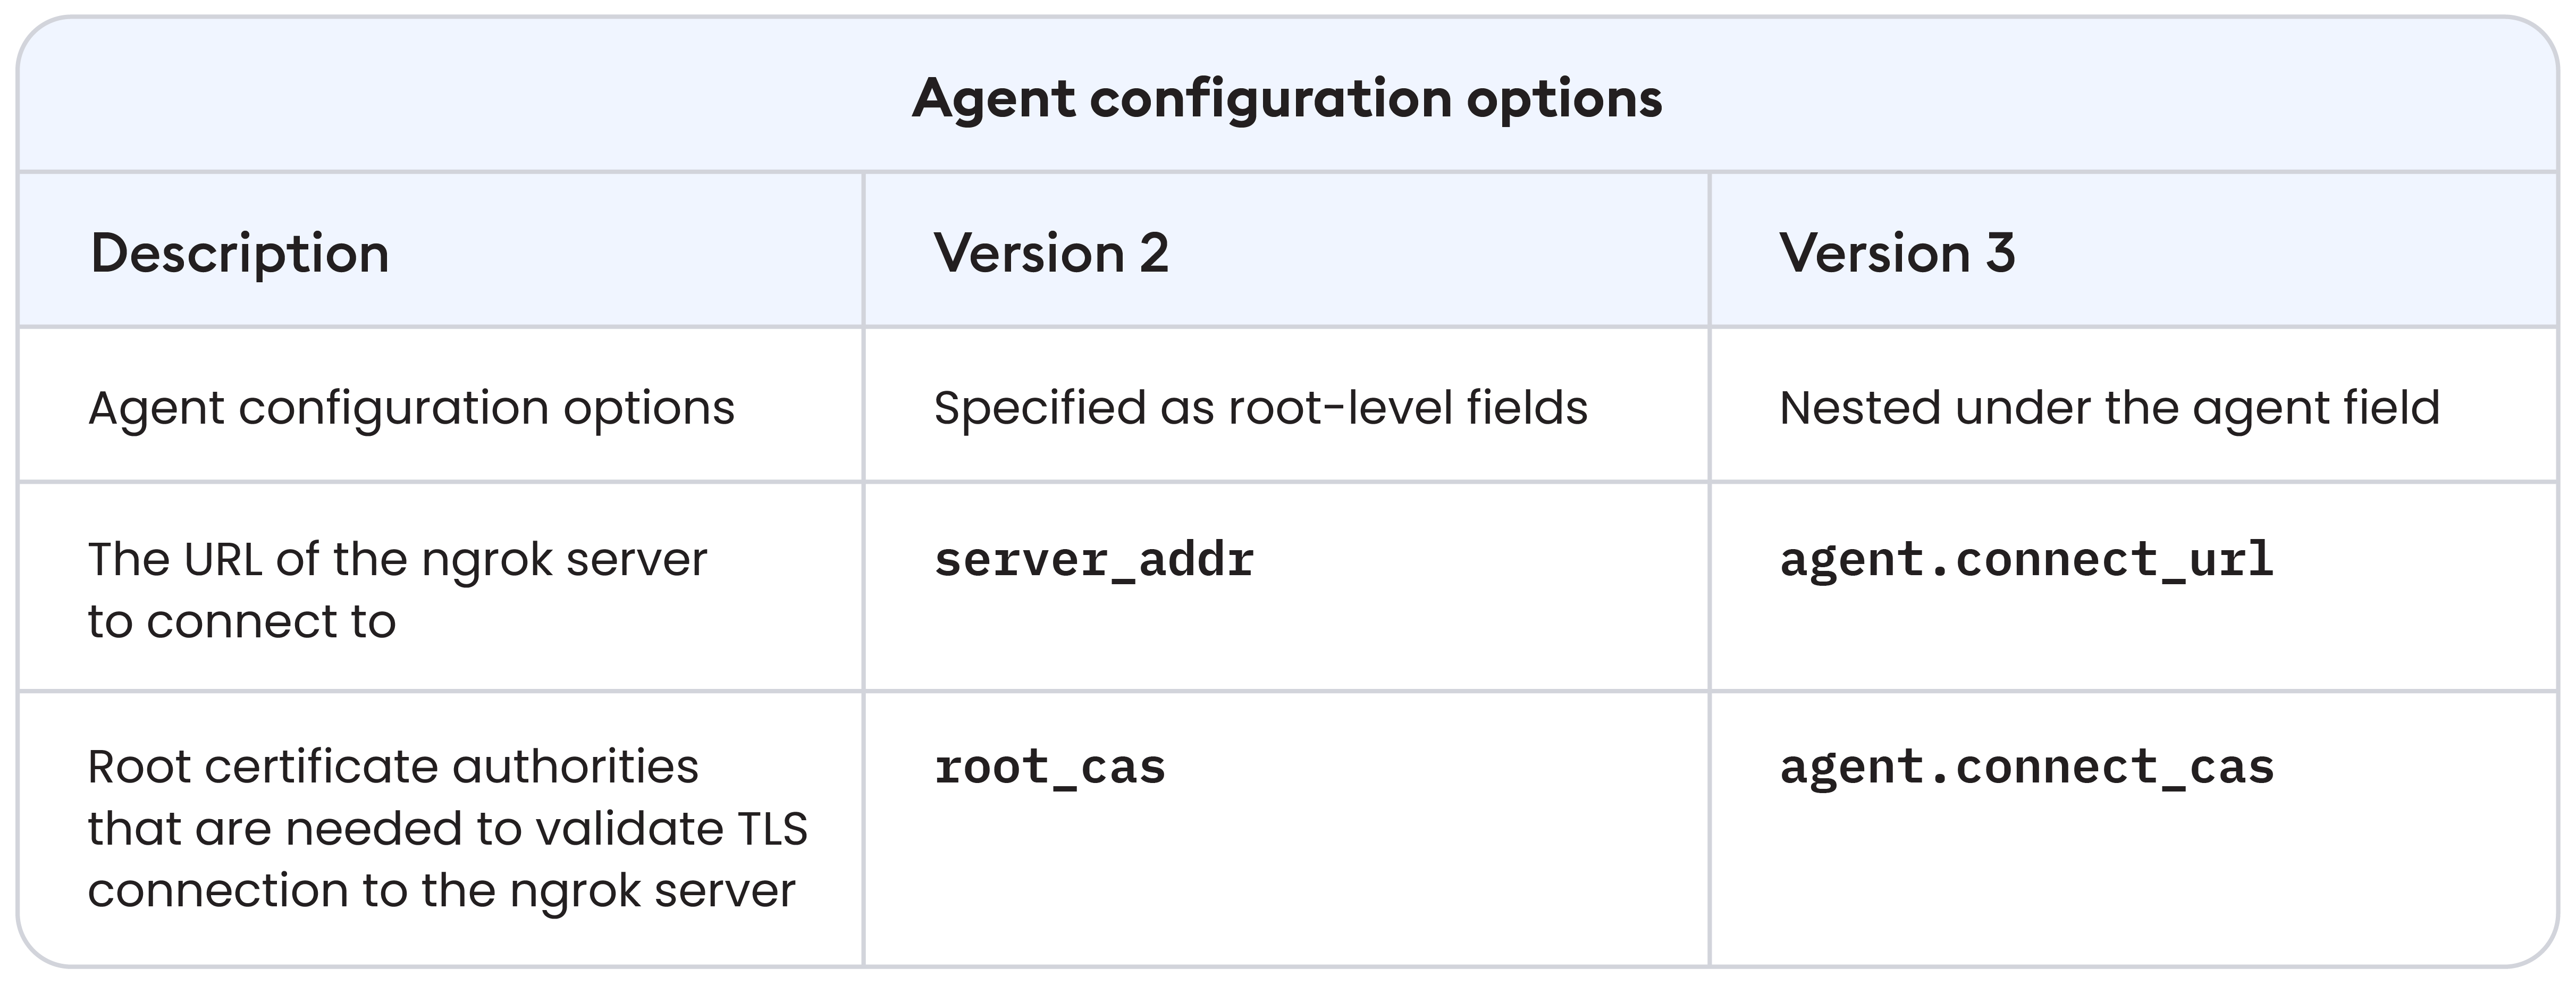Screen dimensions: 2576x985
Task: Select 'that are needed to validate TLS' line
Action: tap(447, 829)
